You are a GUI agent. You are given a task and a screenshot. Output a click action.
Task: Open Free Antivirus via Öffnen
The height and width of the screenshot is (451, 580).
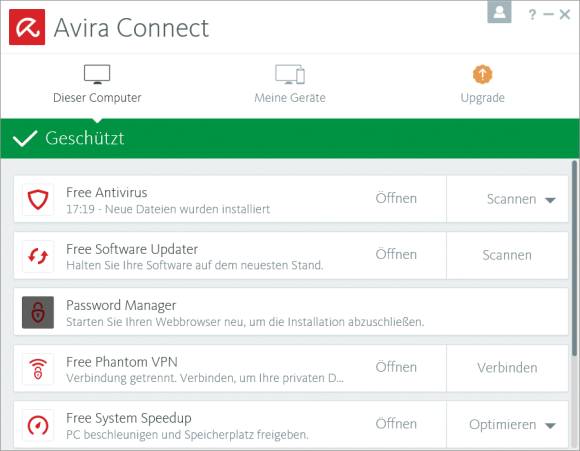pos(396,198)
